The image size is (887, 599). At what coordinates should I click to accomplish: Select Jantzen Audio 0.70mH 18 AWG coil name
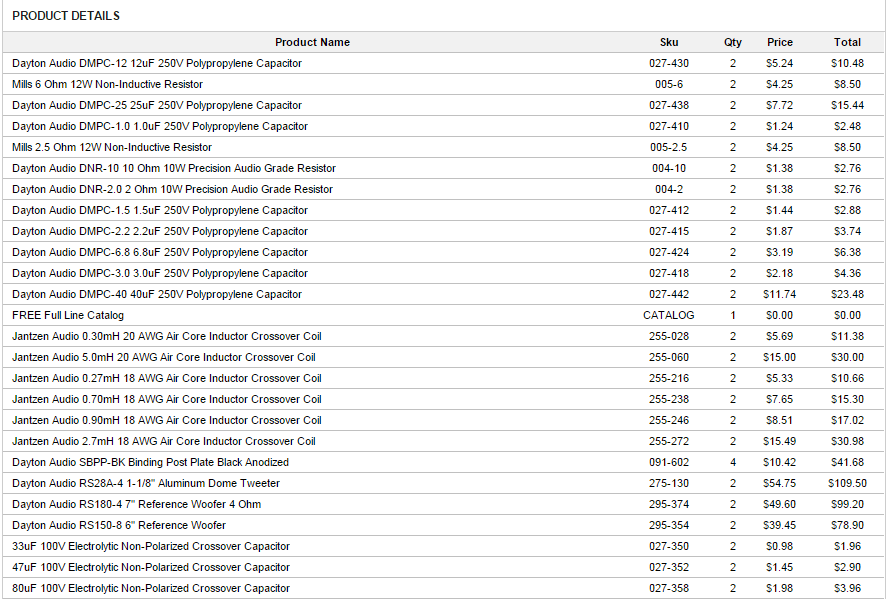[166, 399]
